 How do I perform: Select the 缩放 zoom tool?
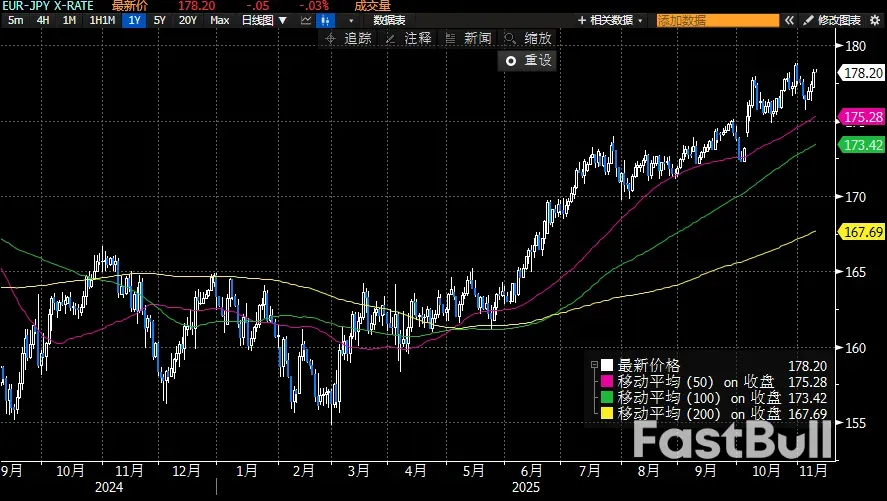click(x=529, y=38)
